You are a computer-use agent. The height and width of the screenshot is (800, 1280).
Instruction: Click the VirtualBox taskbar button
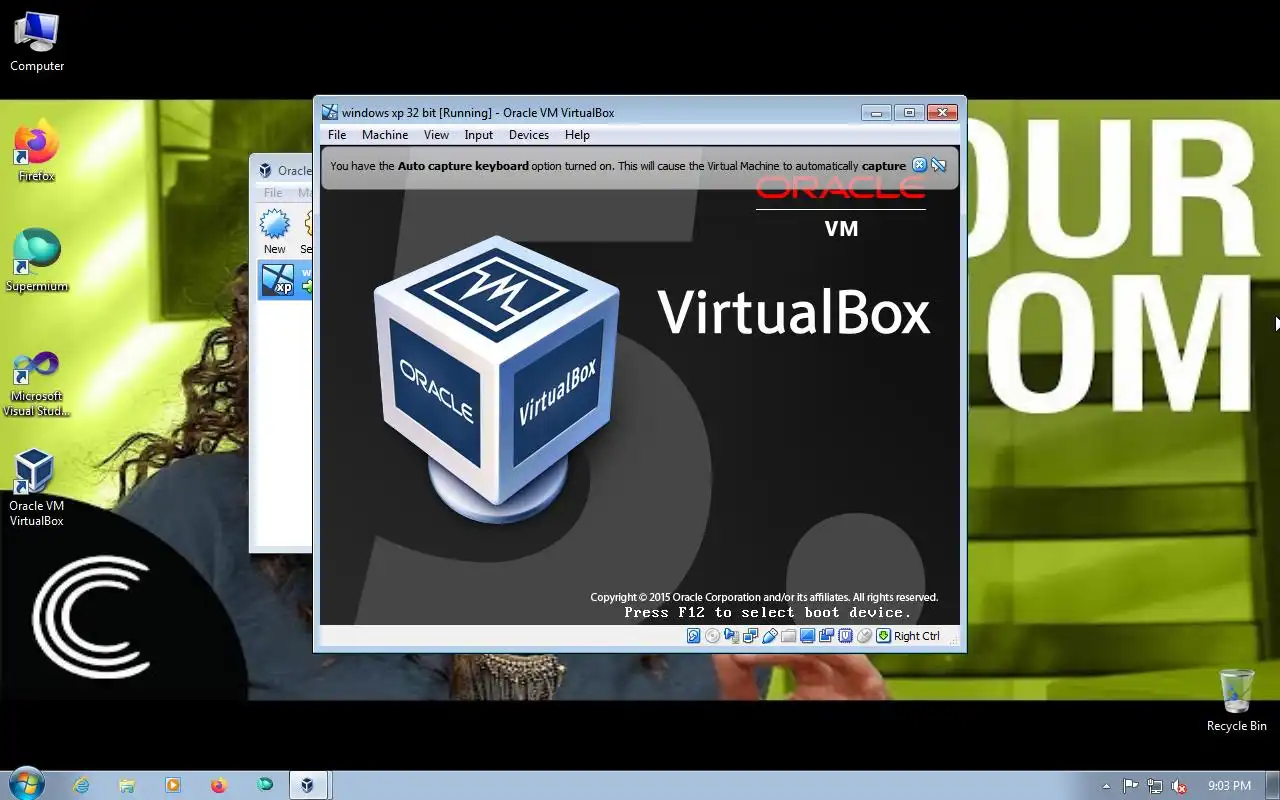click(x=309, y=785)
